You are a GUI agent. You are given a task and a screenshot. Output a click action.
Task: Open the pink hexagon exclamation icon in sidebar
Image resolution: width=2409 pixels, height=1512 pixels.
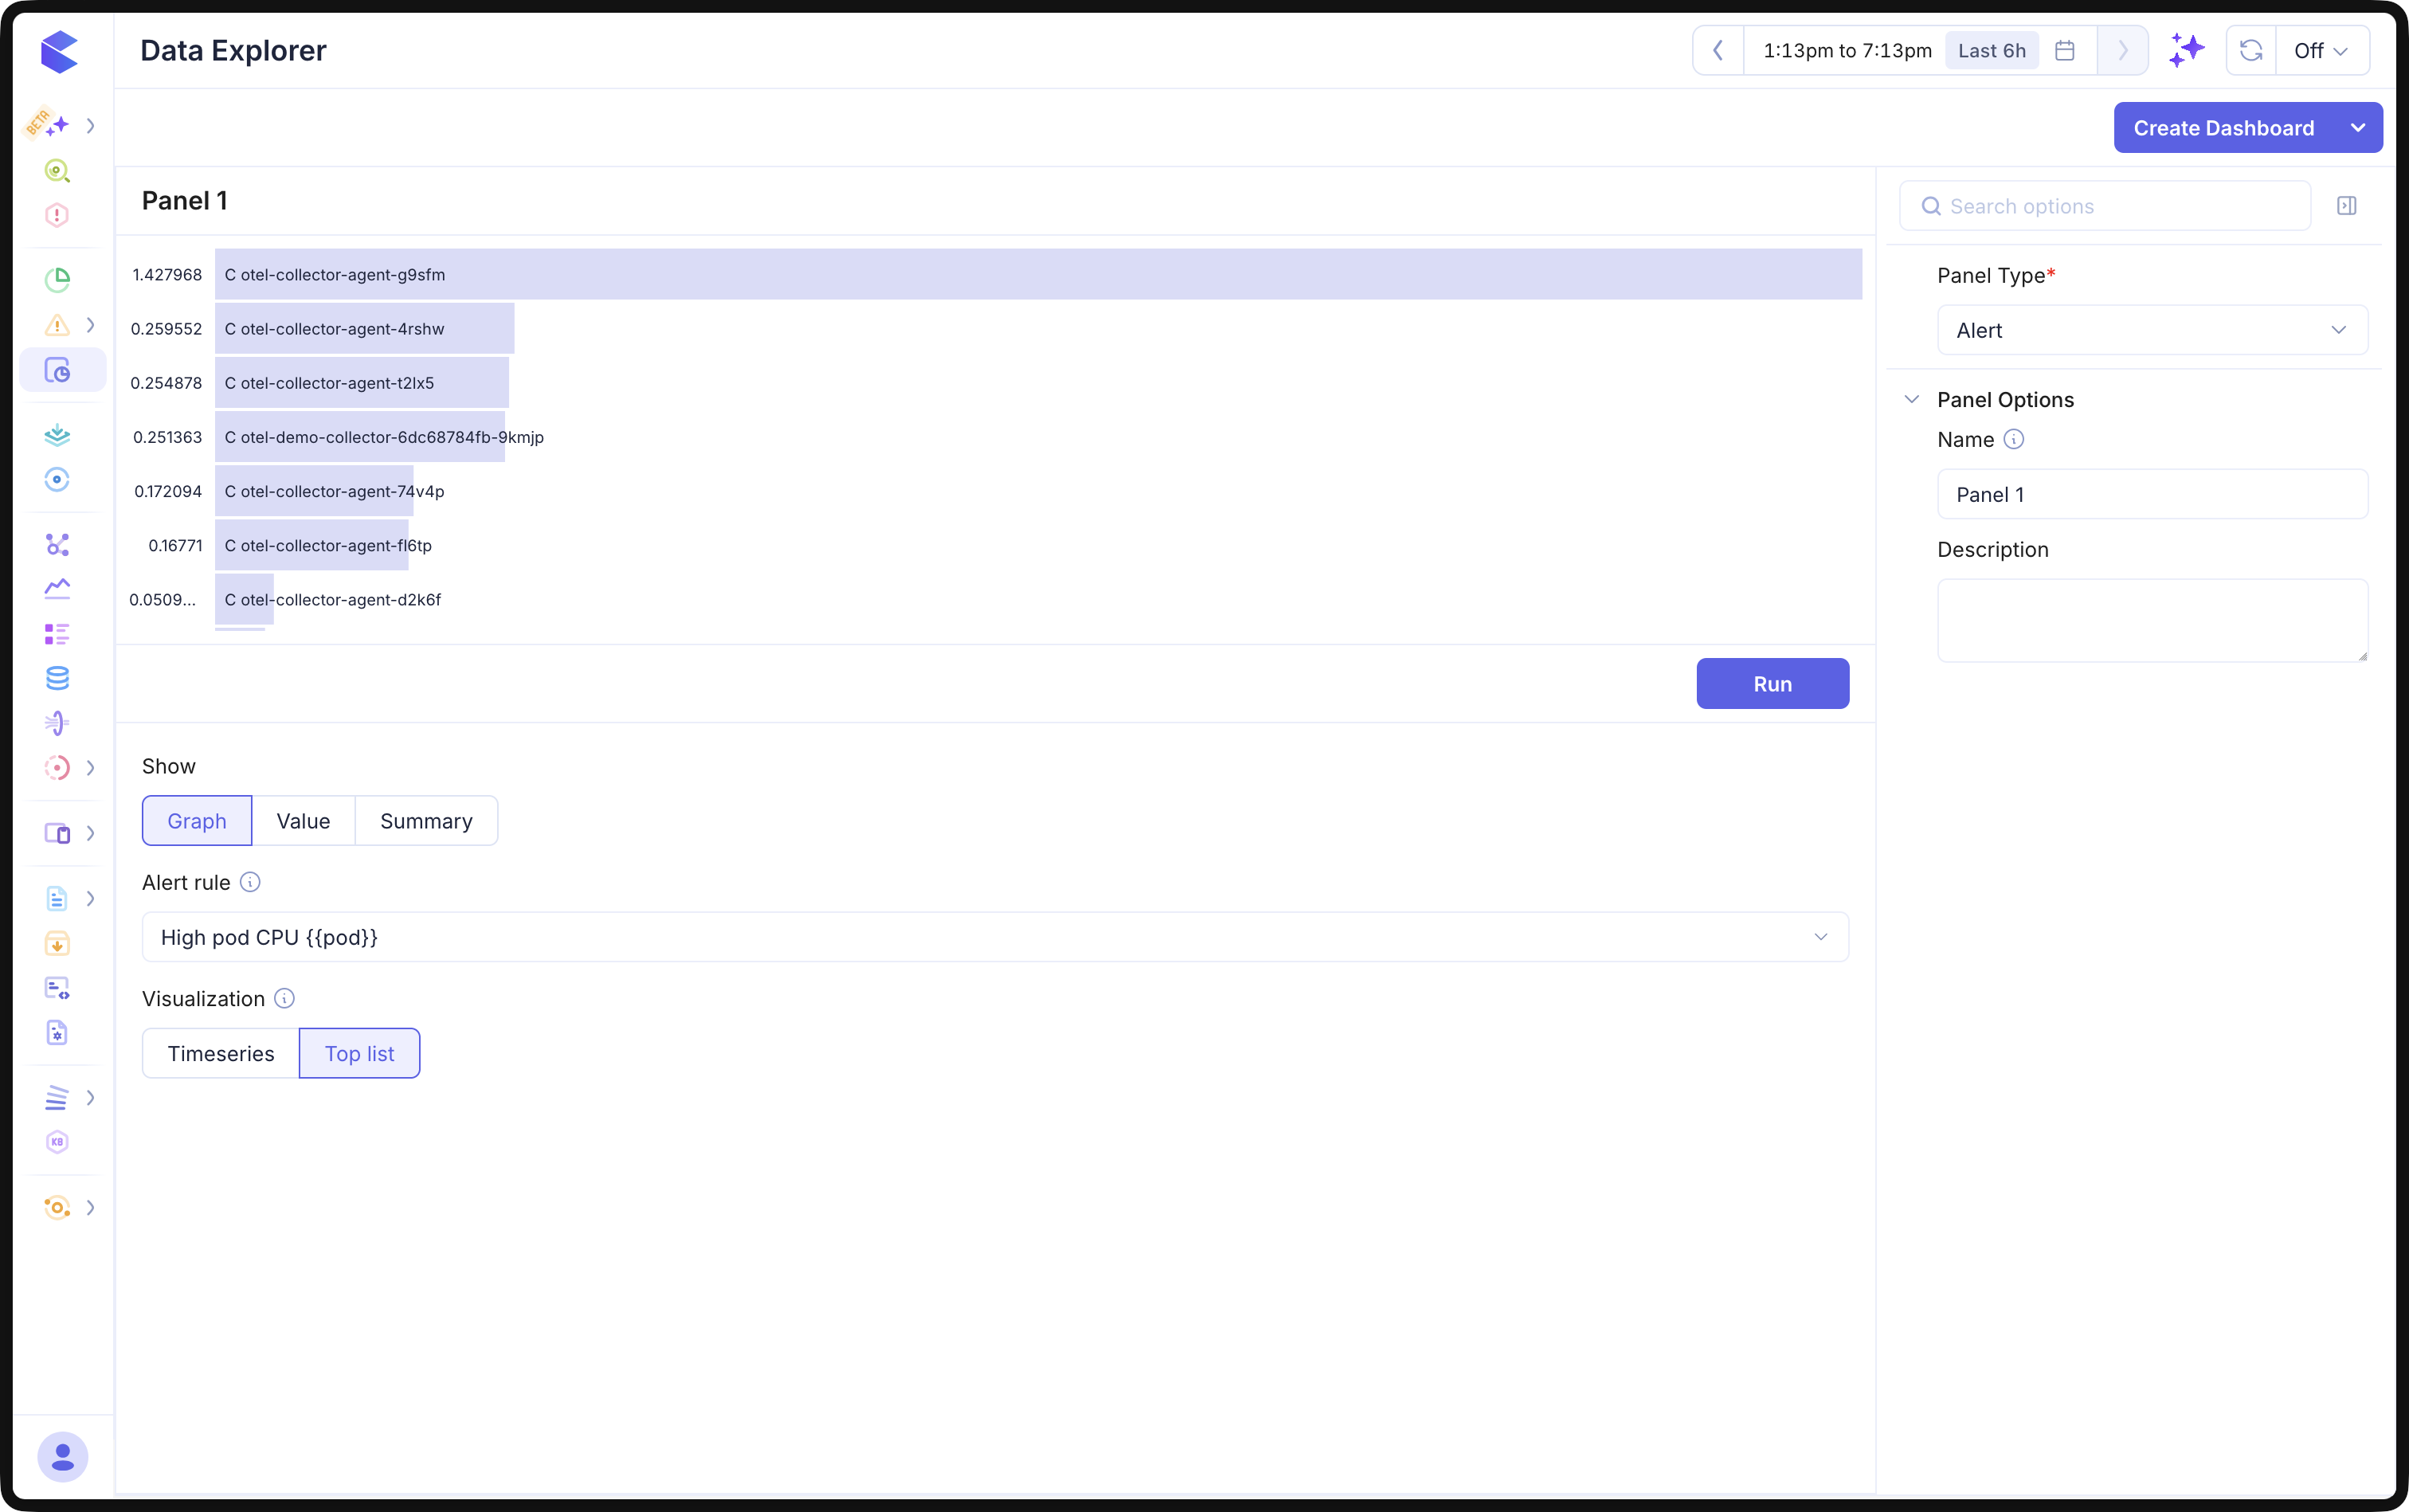(57, 215)
